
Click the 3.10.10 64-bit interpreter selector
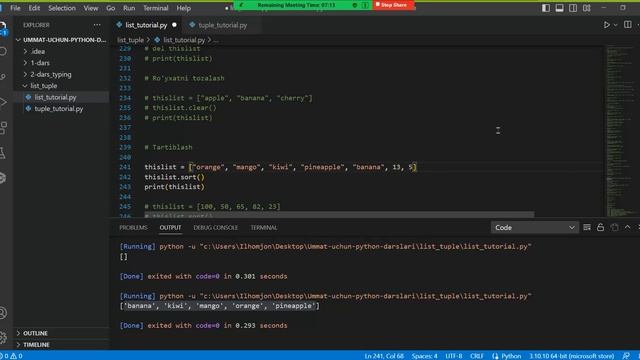pos(571,356)
